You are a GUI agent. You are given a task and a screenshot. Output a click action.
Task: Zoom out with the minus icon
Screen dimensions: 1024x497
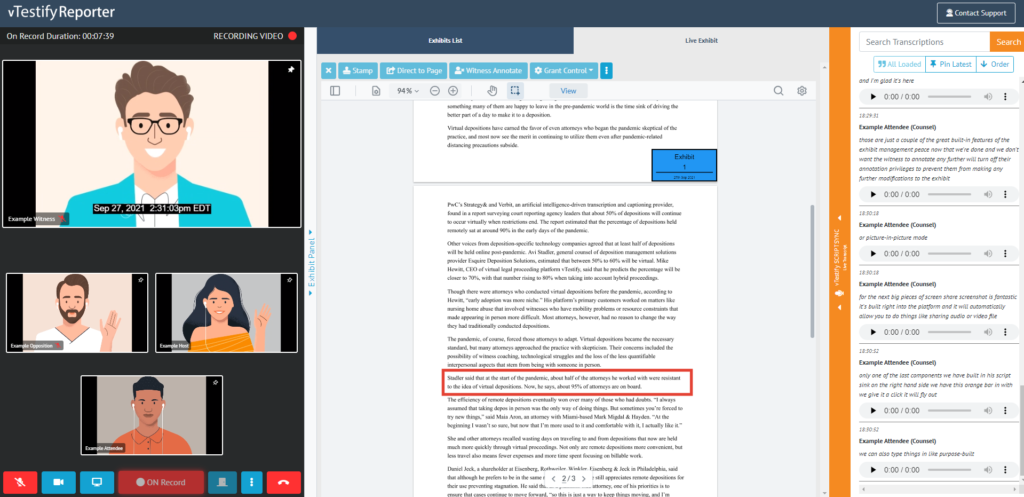click(x=434, y=91)
